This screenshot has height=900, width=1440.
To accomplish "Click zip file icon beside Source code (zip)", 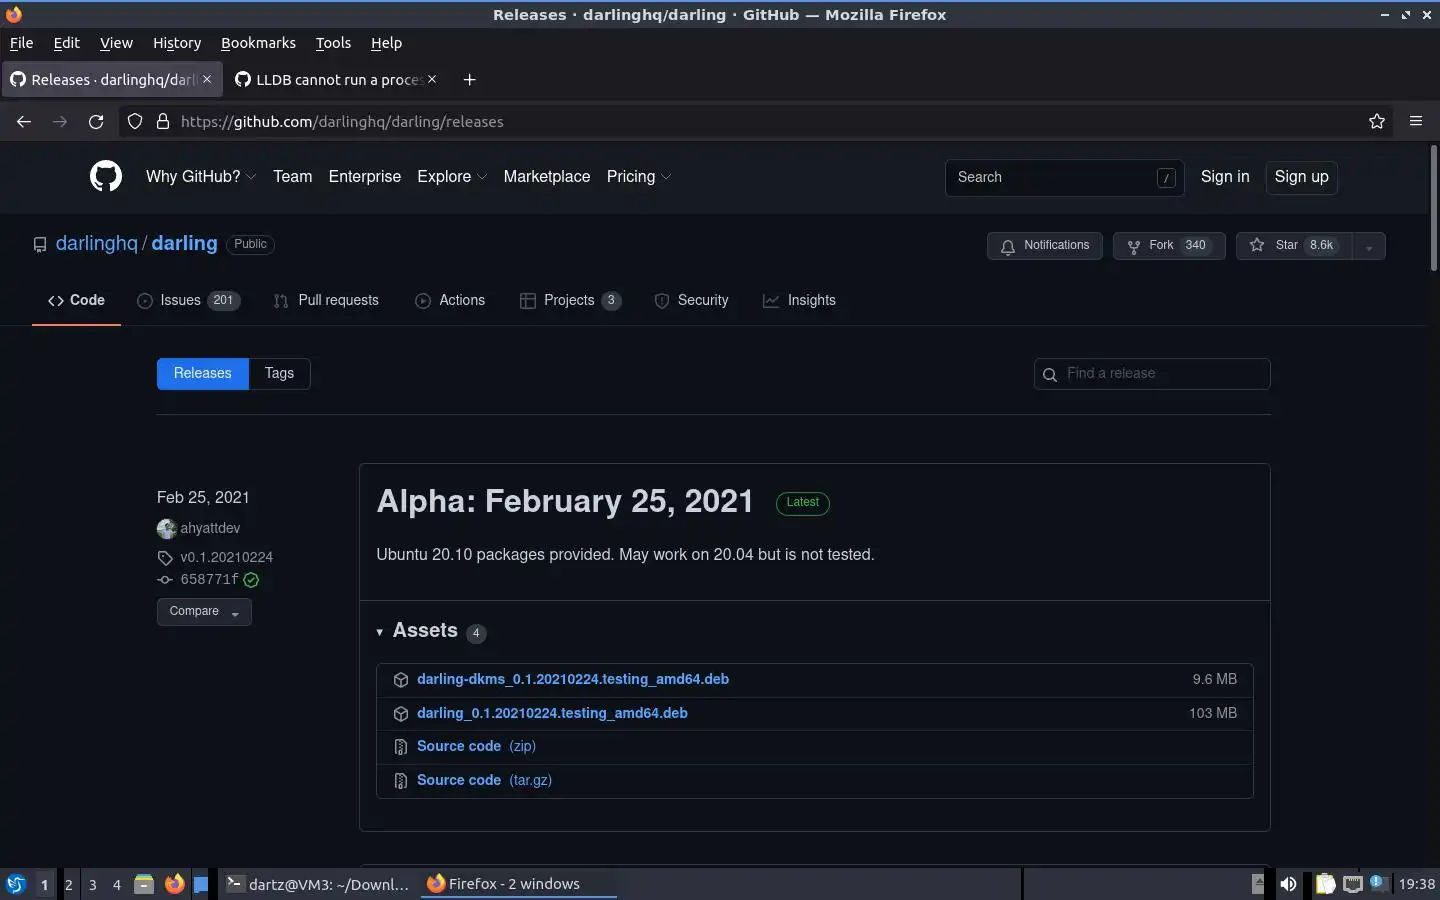I will (401, 747).
